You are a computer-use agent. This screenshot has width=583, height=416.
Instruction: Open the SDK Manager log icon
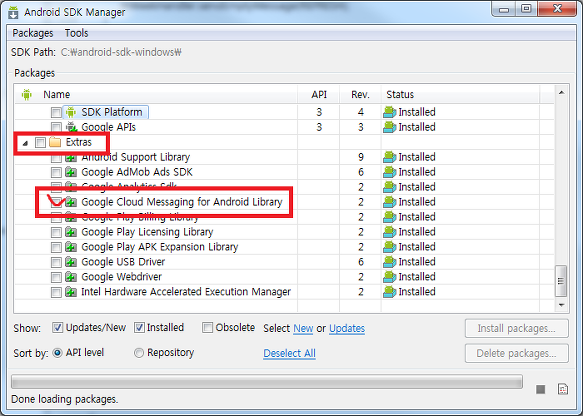point(563,389)
